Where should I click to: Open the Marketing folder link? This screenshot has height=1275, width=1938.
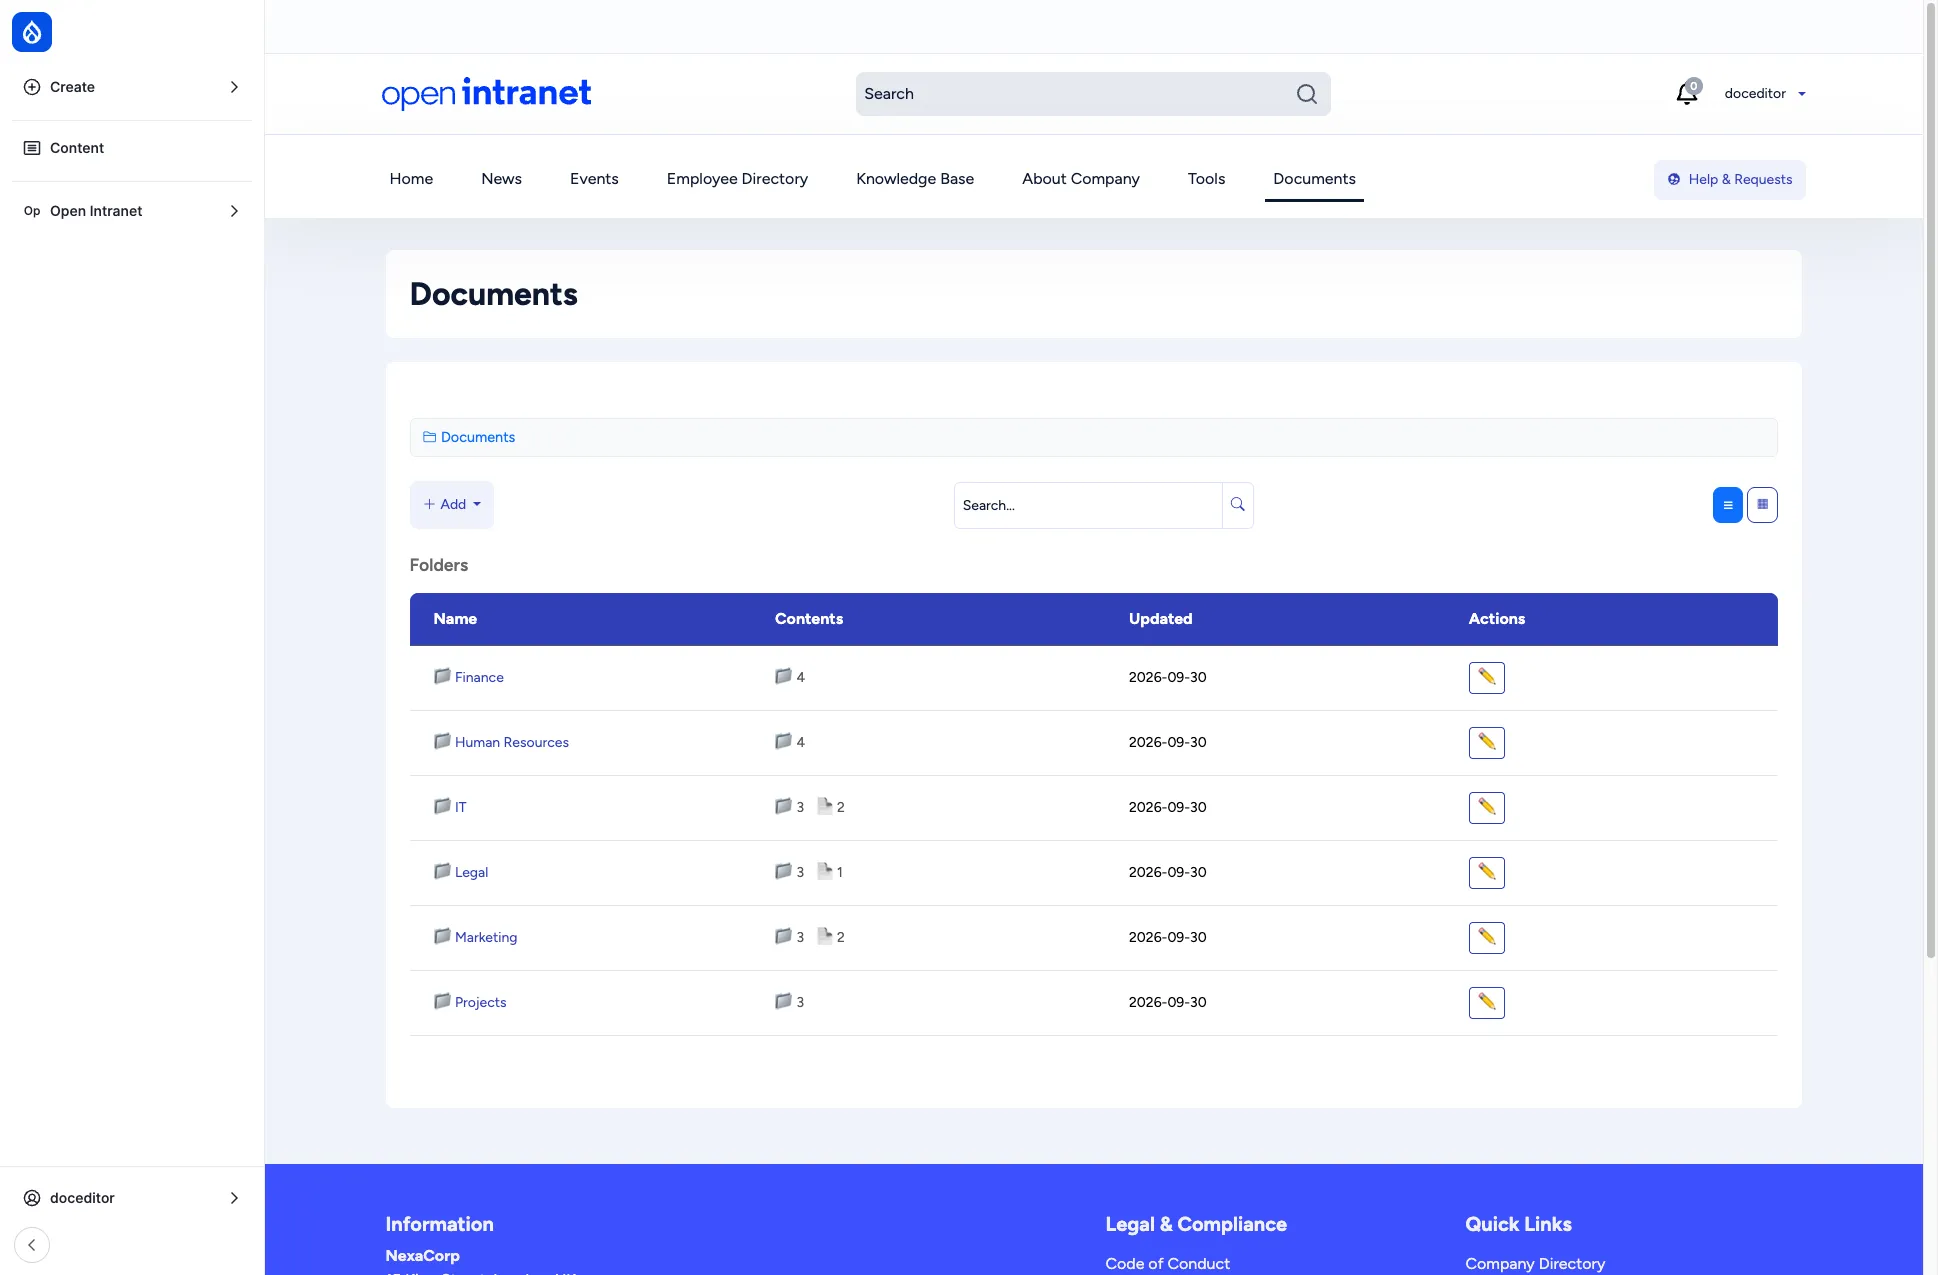(x=486, y=937)
